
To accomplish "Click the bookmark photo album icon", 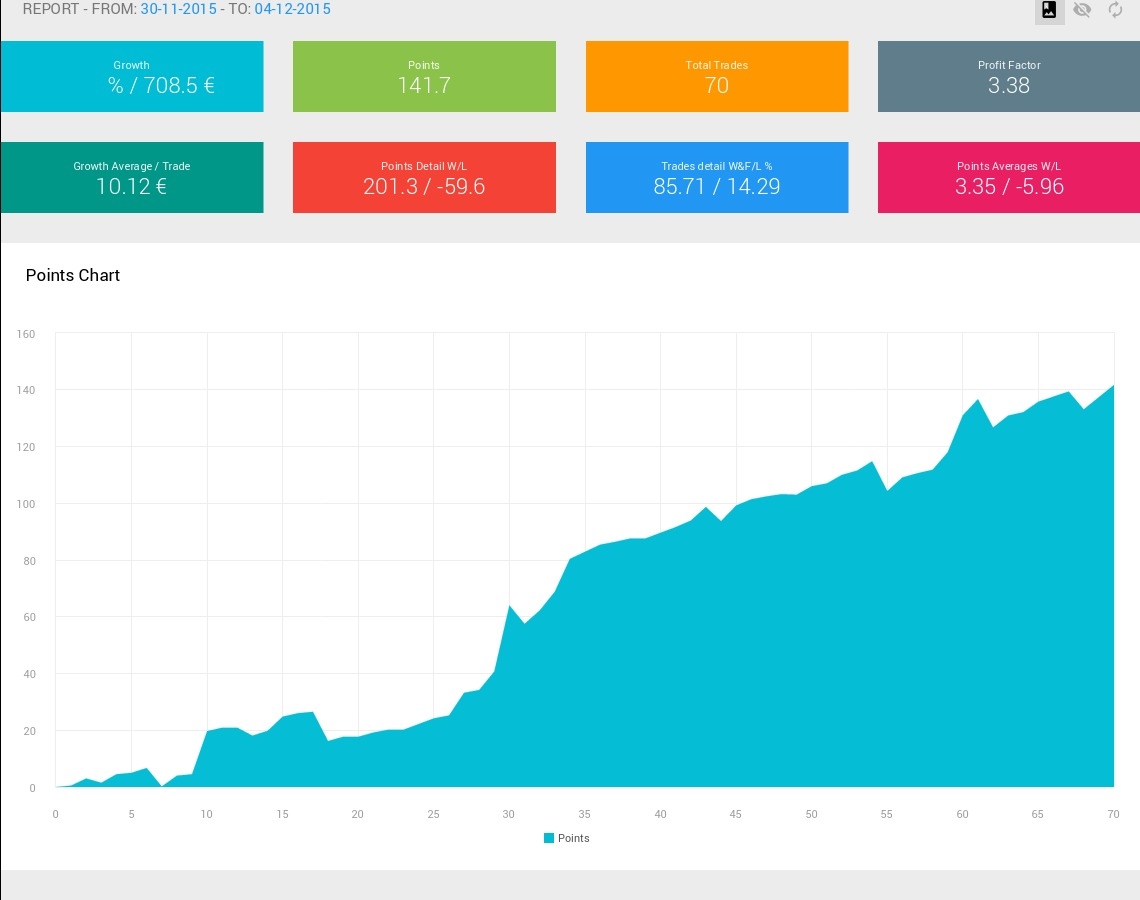I will [1049, 10].
